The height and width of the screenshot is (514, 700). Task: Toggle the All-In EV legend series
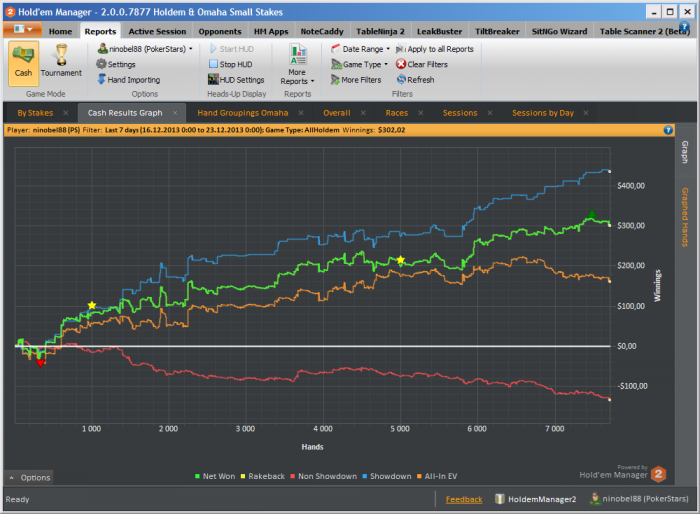coord(437,476)
